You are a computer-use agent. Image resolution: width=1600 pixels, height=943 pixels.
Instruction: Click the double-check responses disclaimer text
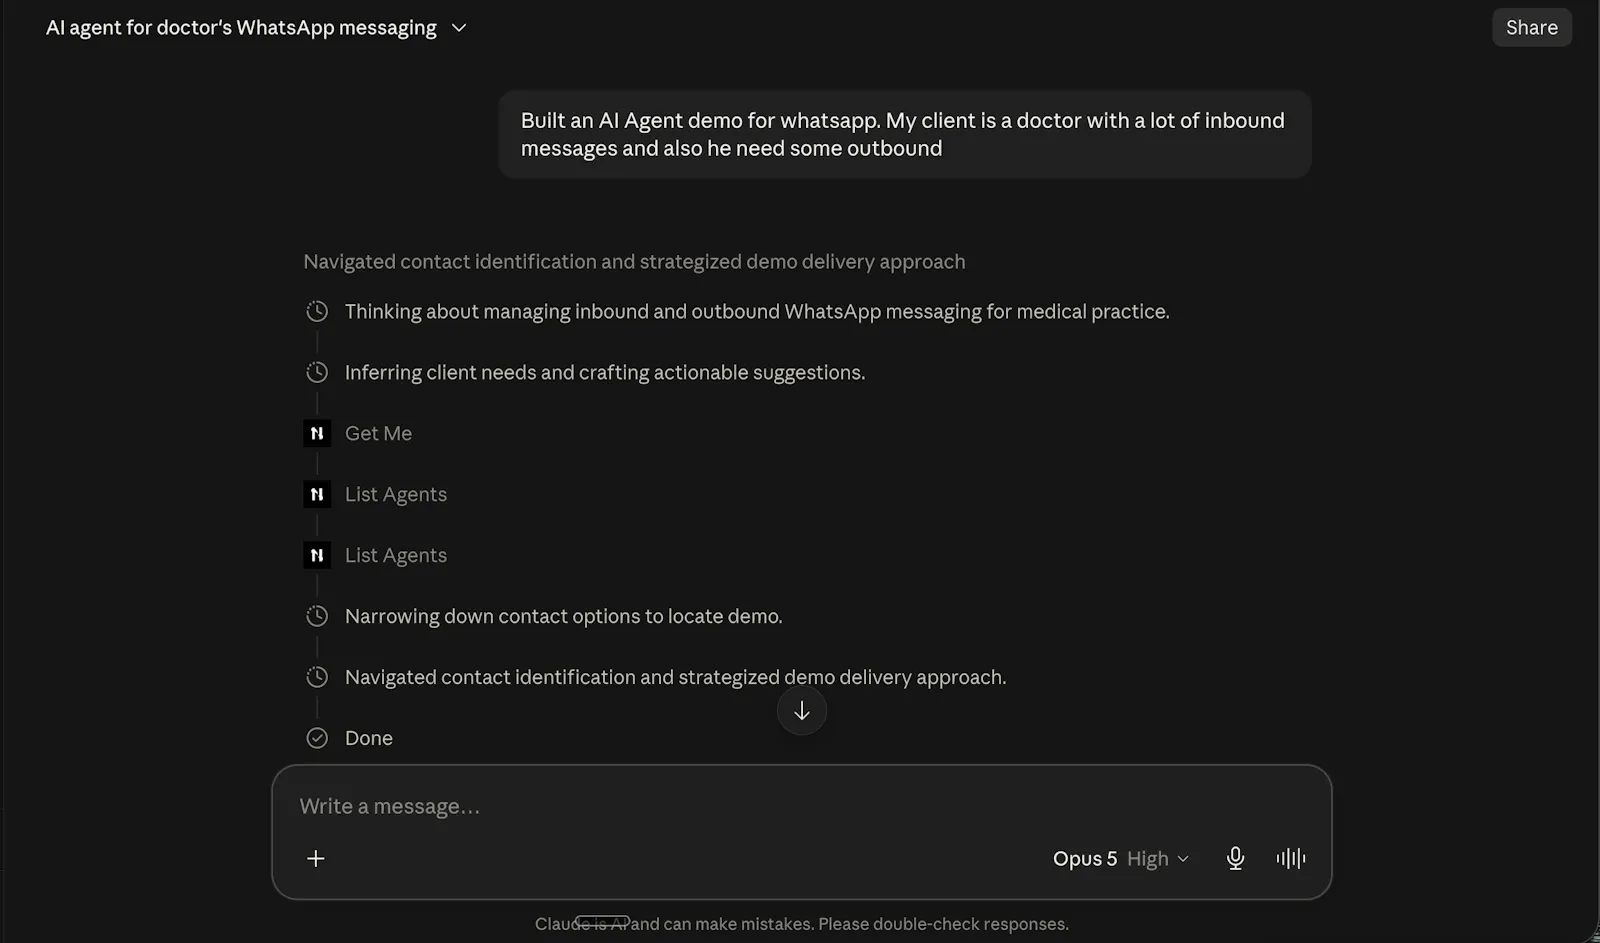click(802, 924)
